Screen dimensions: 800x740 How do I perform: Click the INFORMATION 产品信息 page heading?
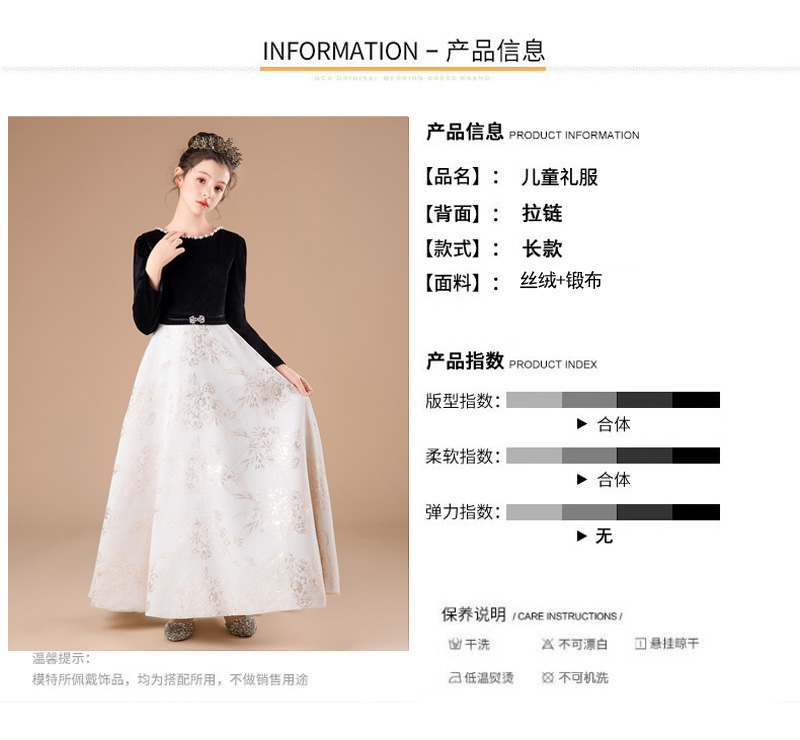click(x=404, y=51)
